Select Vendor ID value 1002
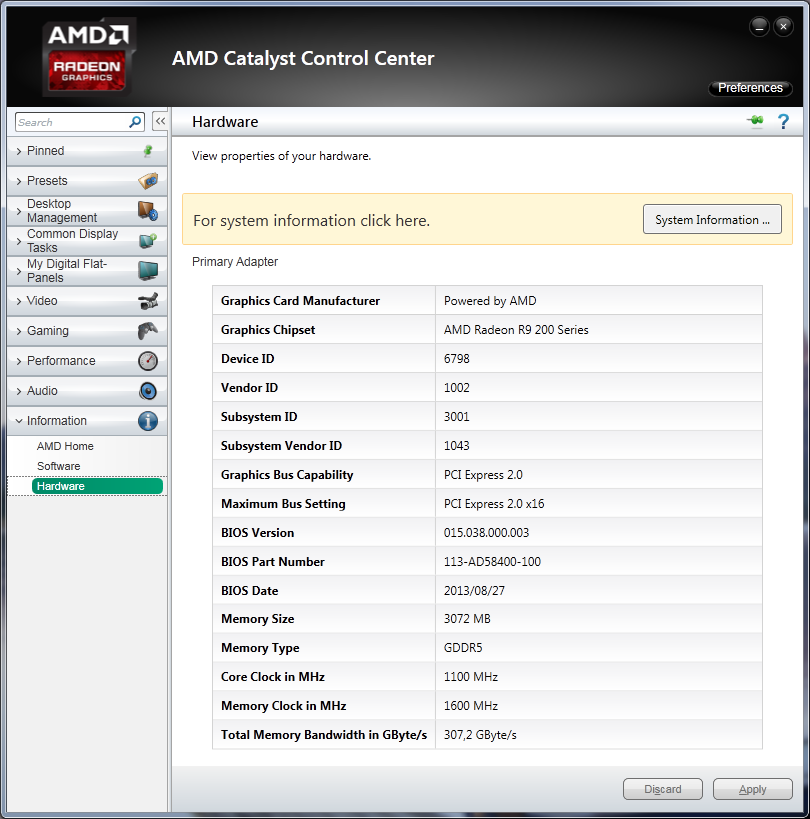The image size is (810, 819). pos(456,388)
